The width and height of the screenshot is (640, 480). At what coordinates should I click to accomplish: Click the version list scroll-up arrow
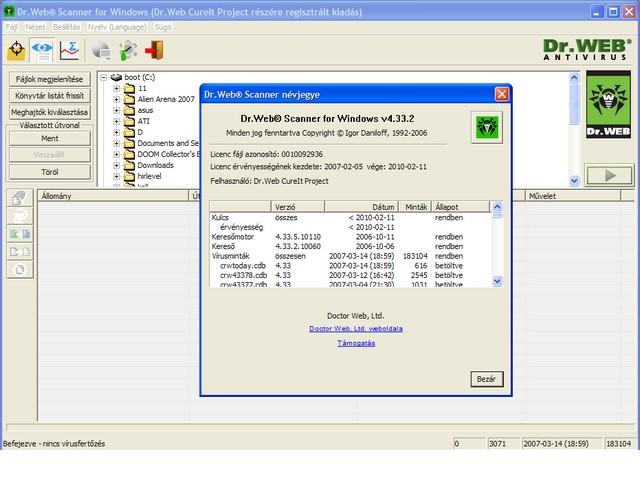497,207
